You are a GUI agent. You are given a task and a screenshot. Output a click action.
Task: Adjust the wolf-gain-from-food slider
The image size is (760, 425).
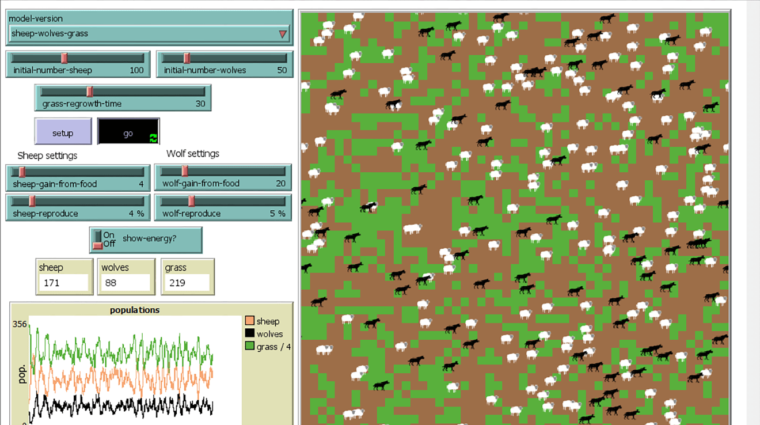point(223,177)
